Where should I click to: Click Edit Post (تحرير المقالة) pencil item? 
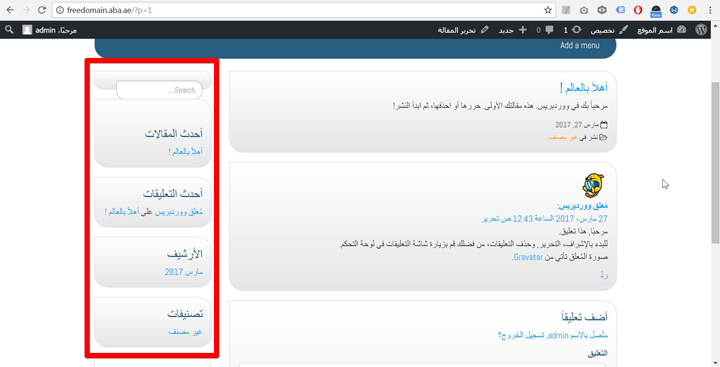[x=463, y=30]
